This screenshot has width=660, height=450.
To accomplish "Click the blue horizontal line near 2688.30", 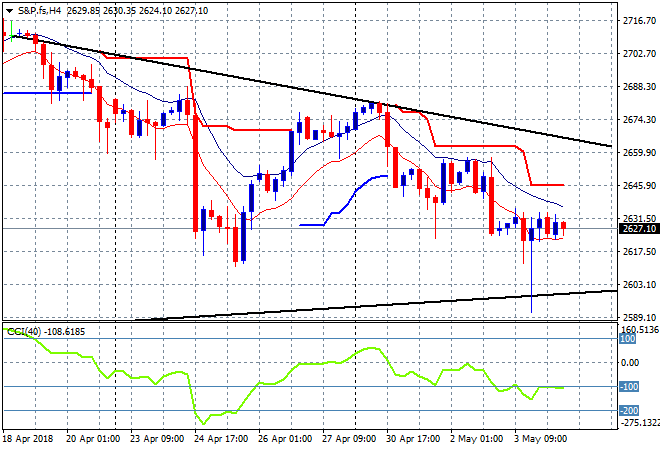I will coord(47,93).
